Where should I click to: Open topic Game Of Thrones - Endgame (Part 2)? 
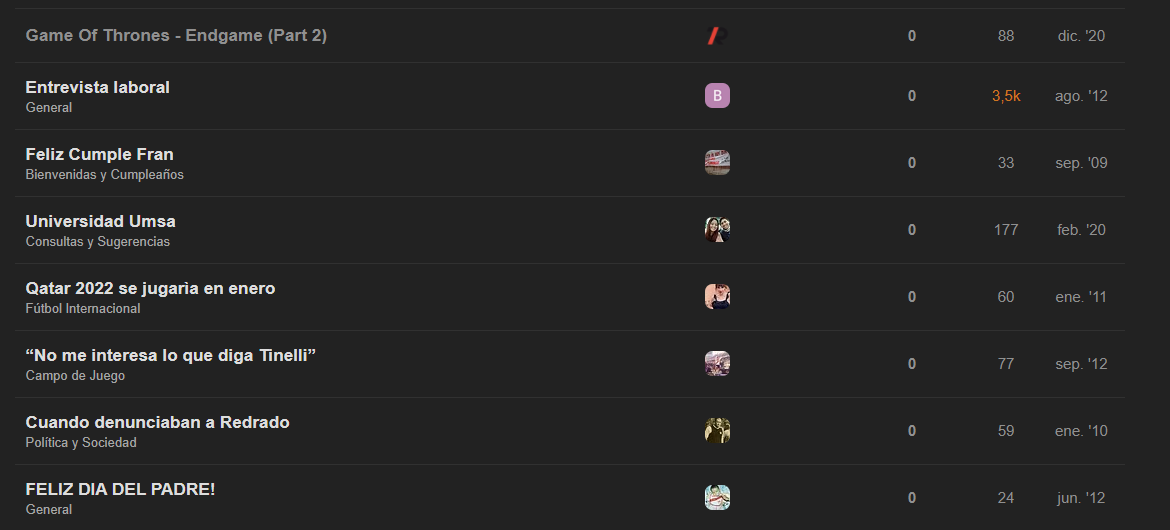pyautogui.click(x=176, y=35)
